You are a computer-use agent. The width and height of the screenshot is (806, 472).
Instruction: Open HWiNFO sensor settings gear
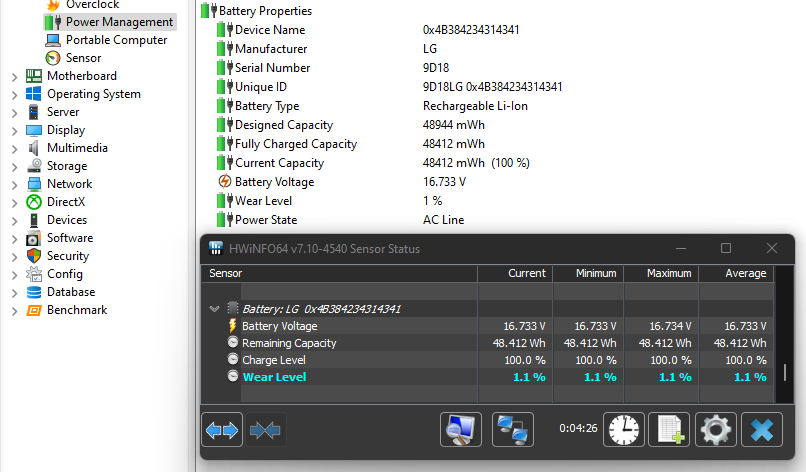click(716, 429)
